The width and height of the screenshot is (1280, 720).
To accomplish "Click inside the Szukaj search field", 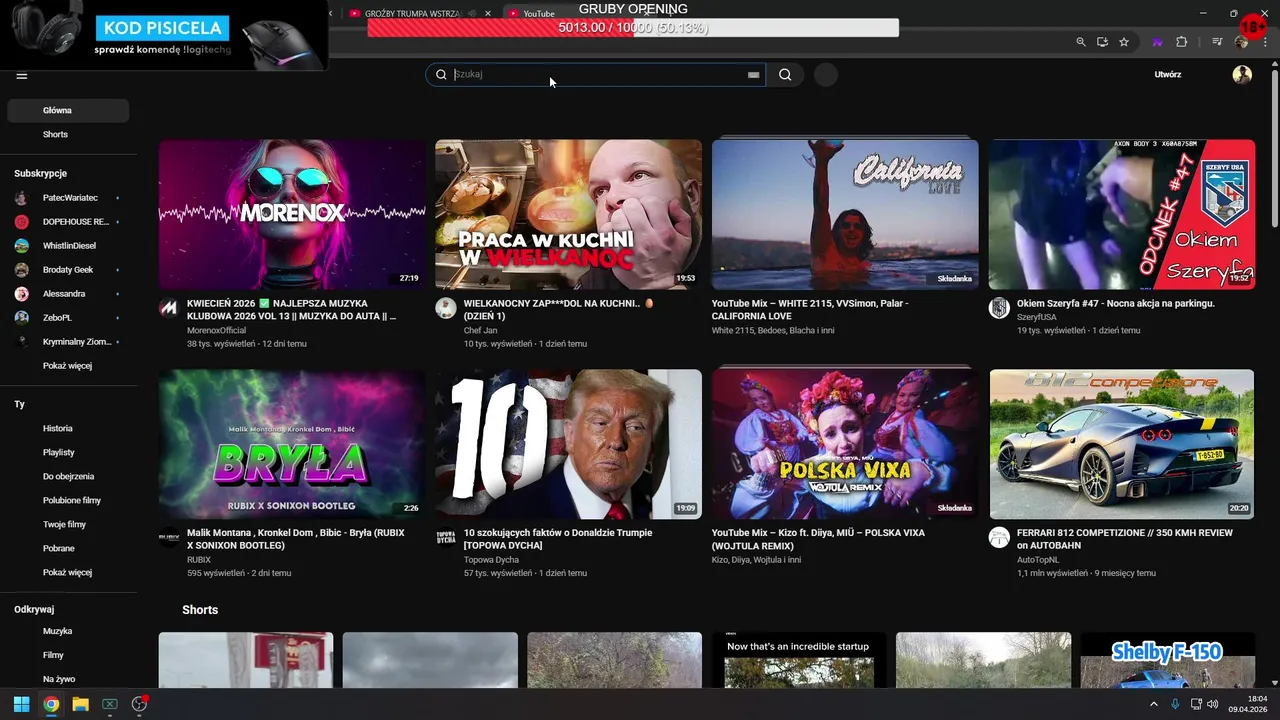I will [598, 74].
